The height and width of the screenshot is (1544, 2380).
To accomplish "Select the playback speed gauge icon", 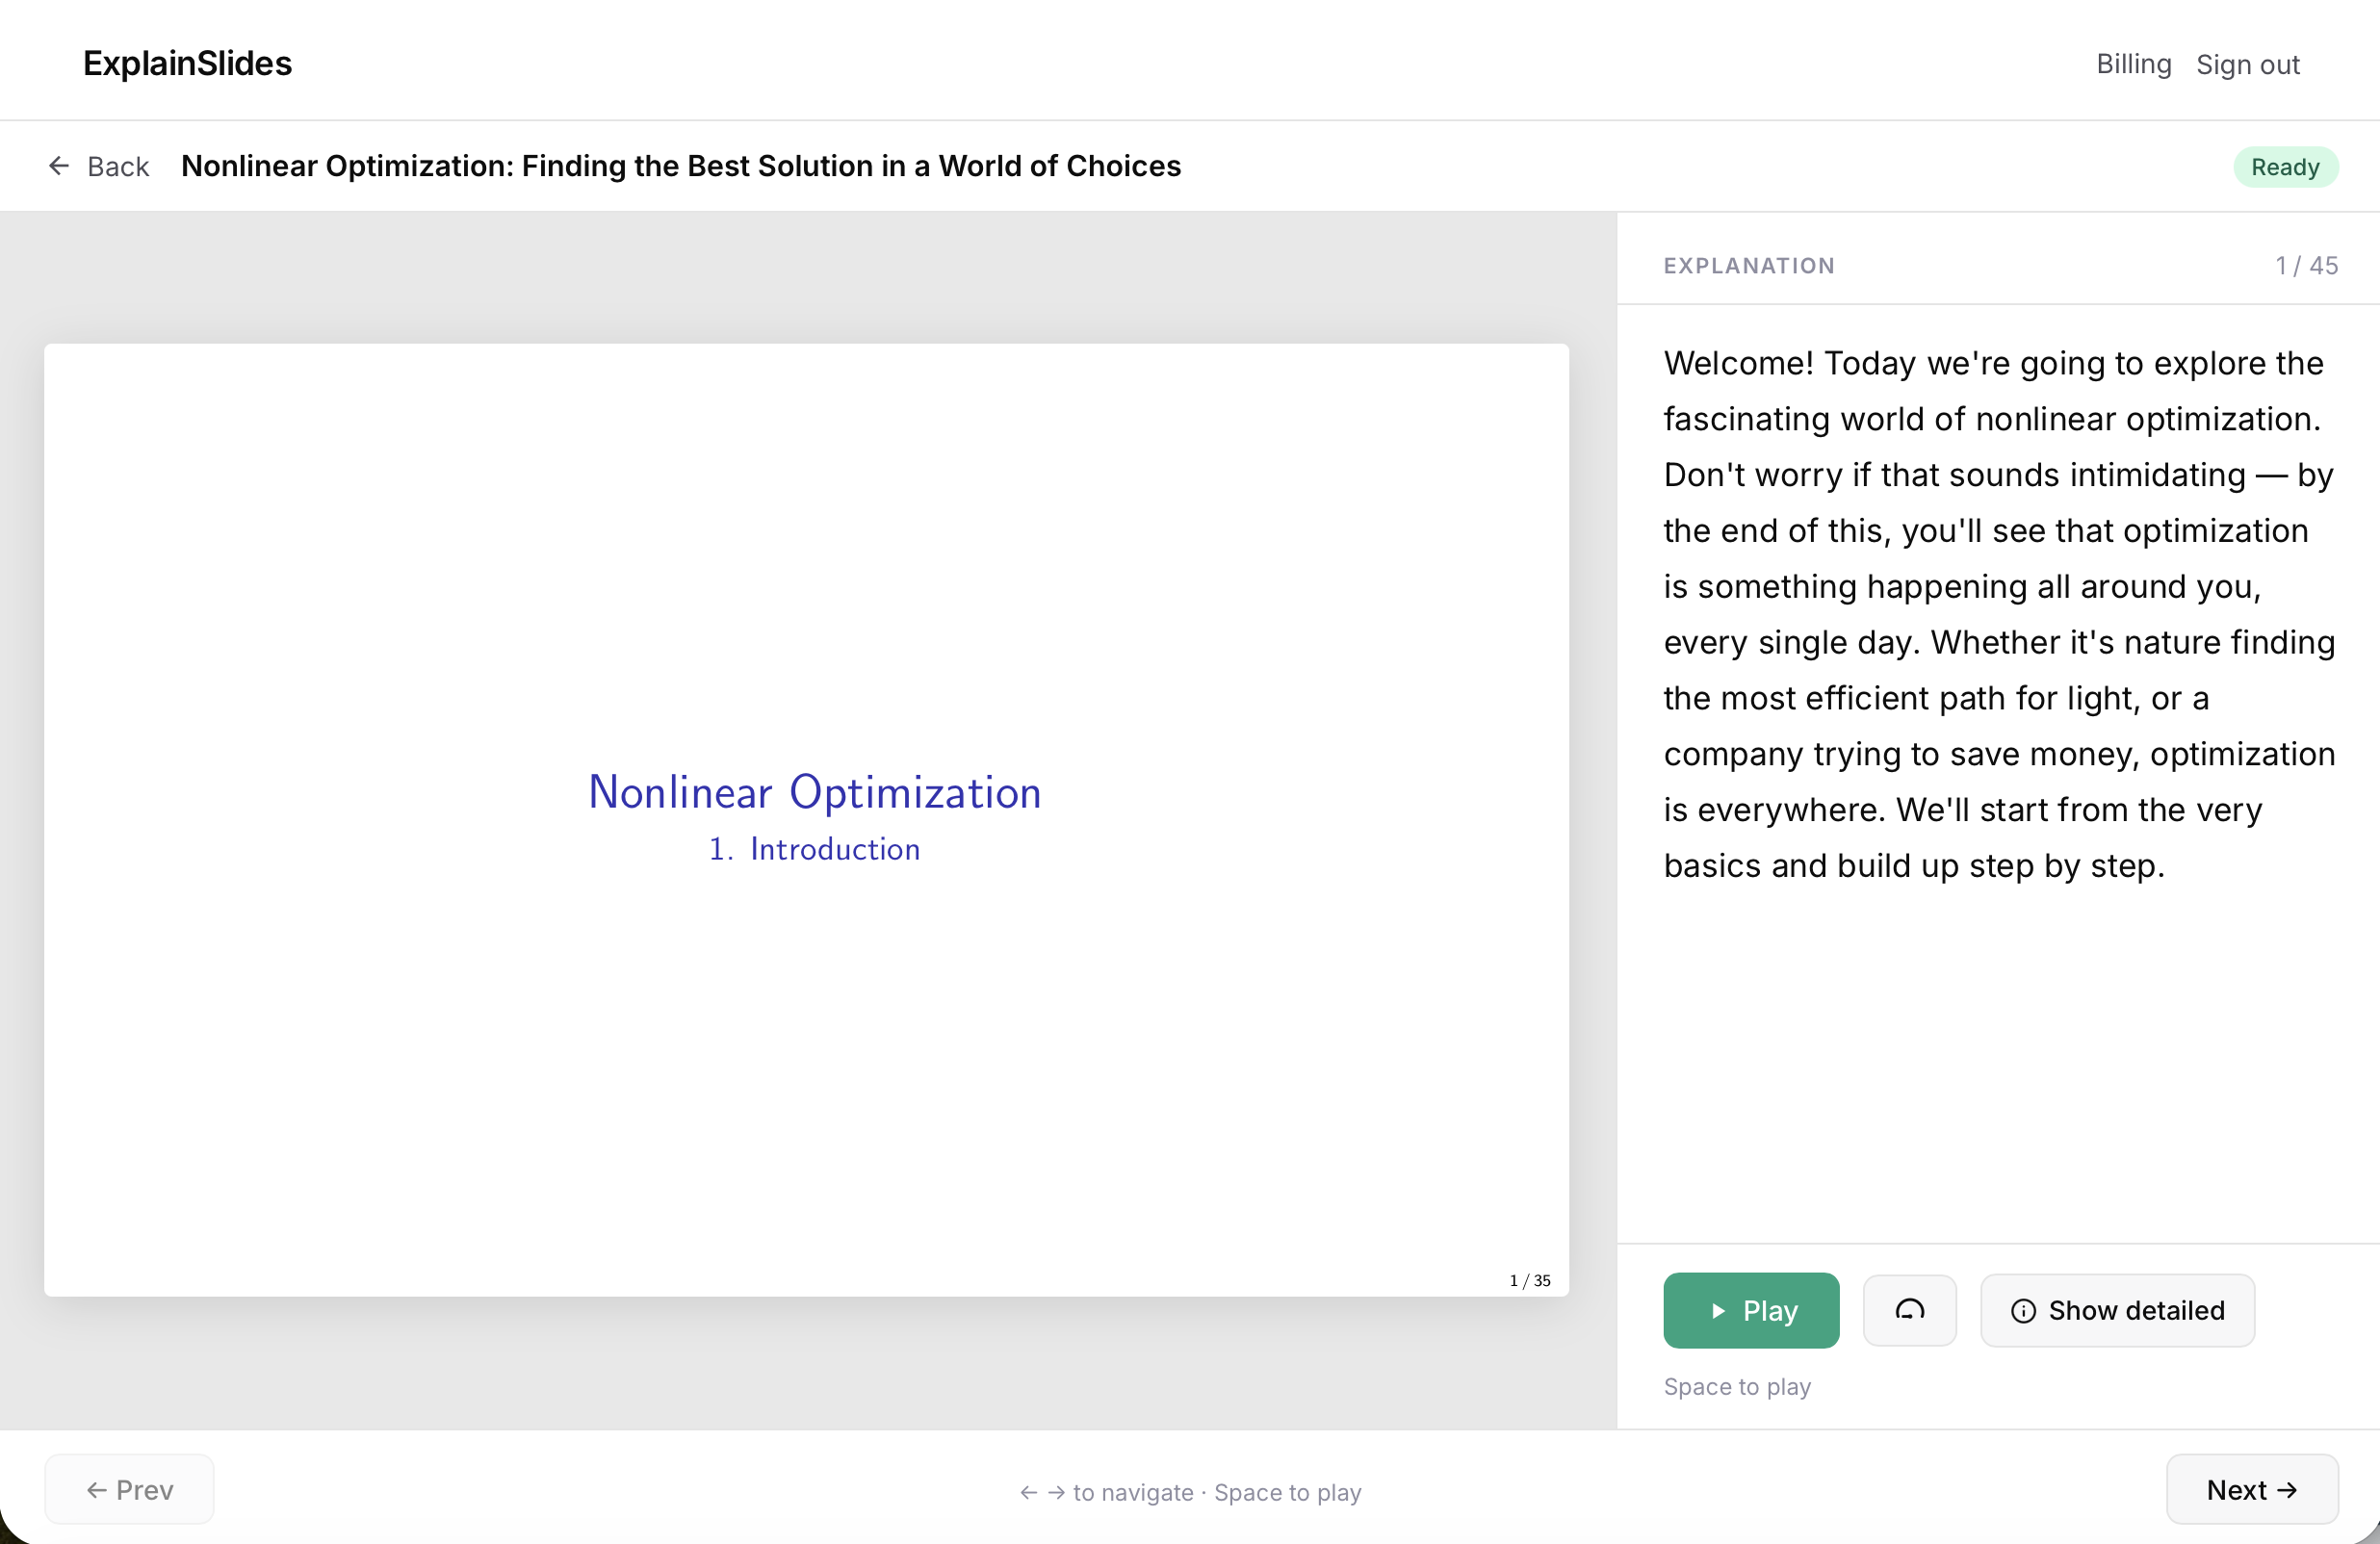I will (1909, 1310).
